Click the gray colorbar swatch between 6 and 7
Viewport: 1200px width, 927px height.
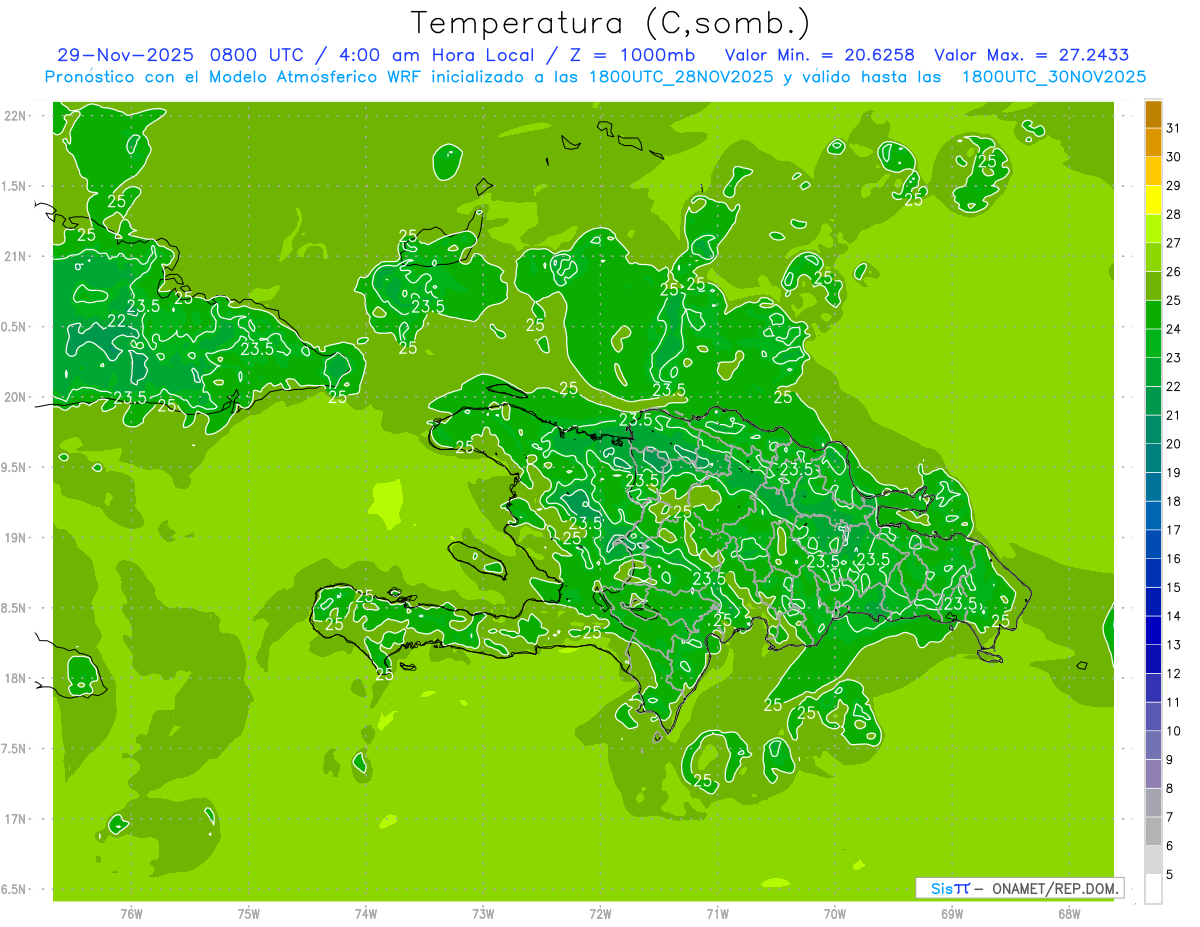[1153, 832]
